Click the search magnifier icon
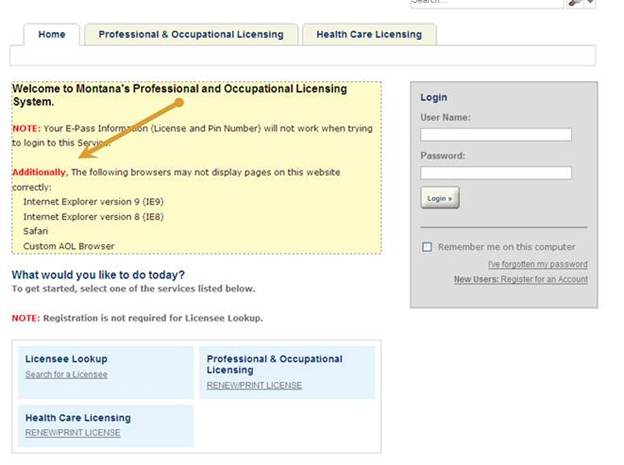Image resolution: width=624 pixels, height=465 pixels. (x=575, y=3)
